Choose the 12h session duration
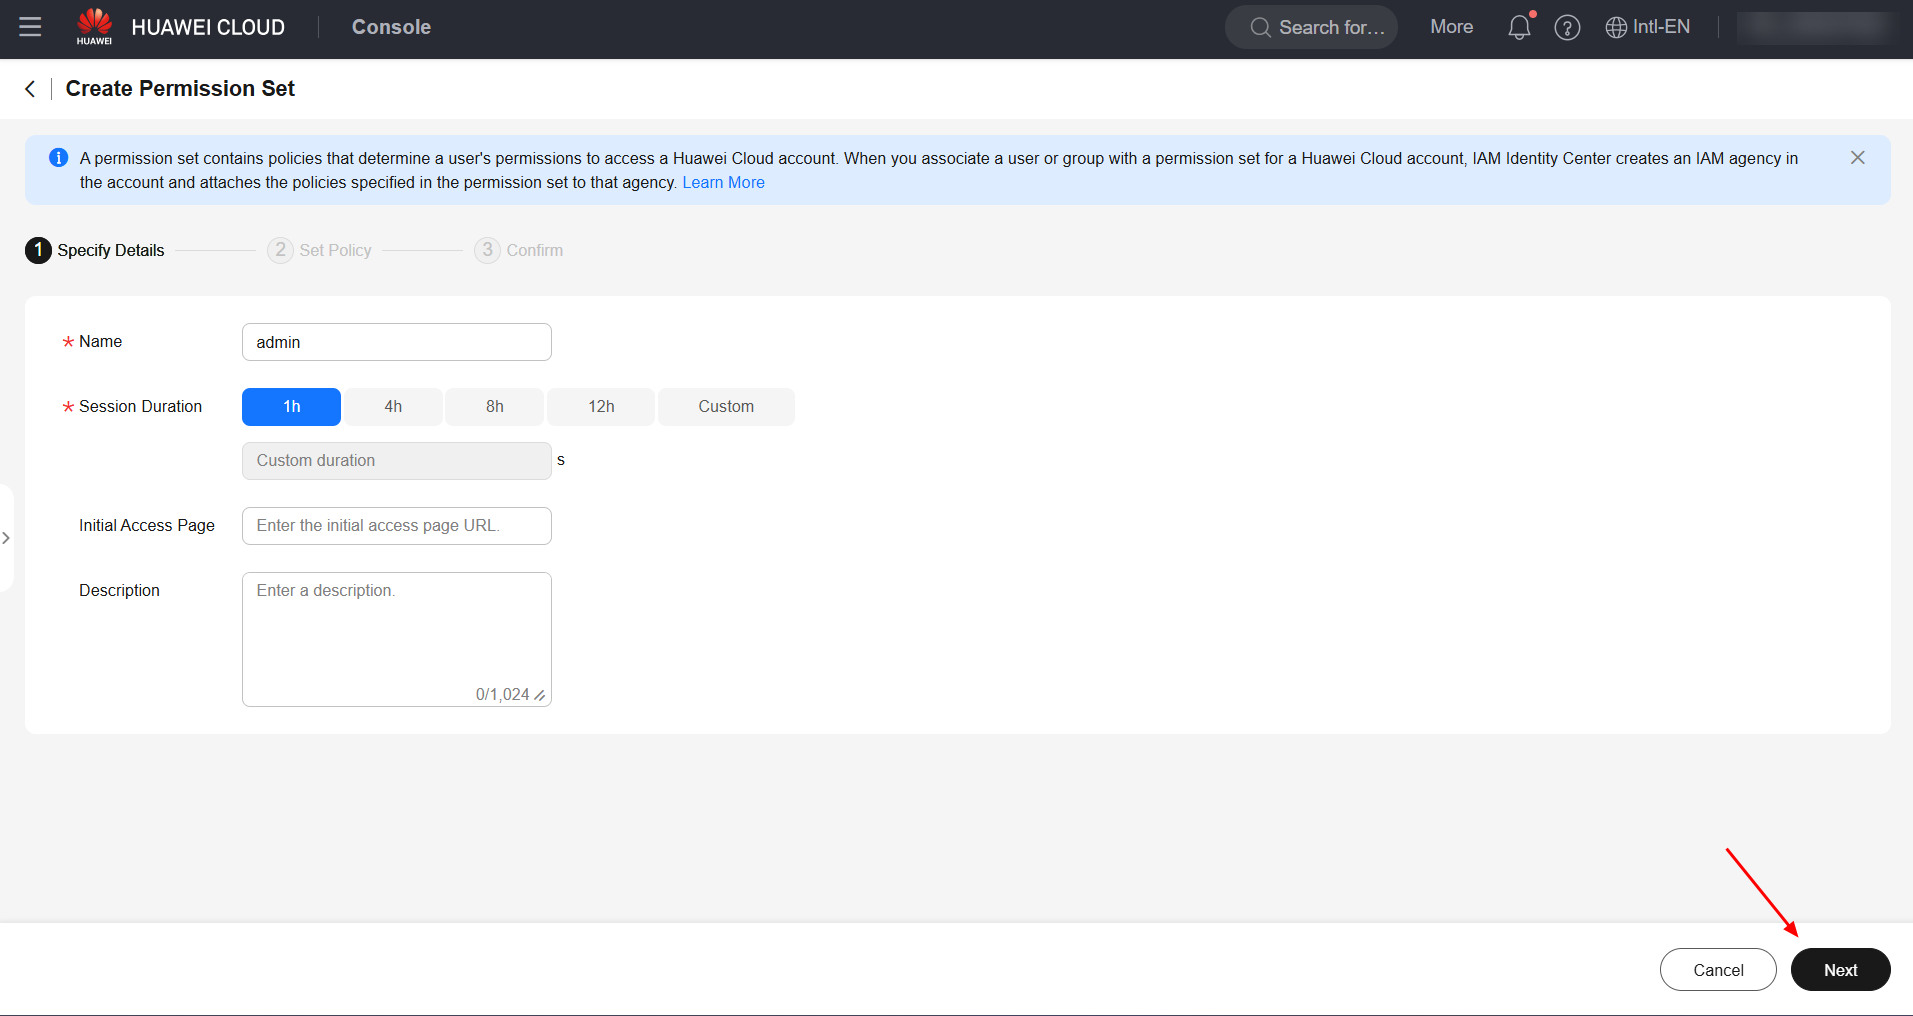 pyautogui.click(x=601, y=407)
